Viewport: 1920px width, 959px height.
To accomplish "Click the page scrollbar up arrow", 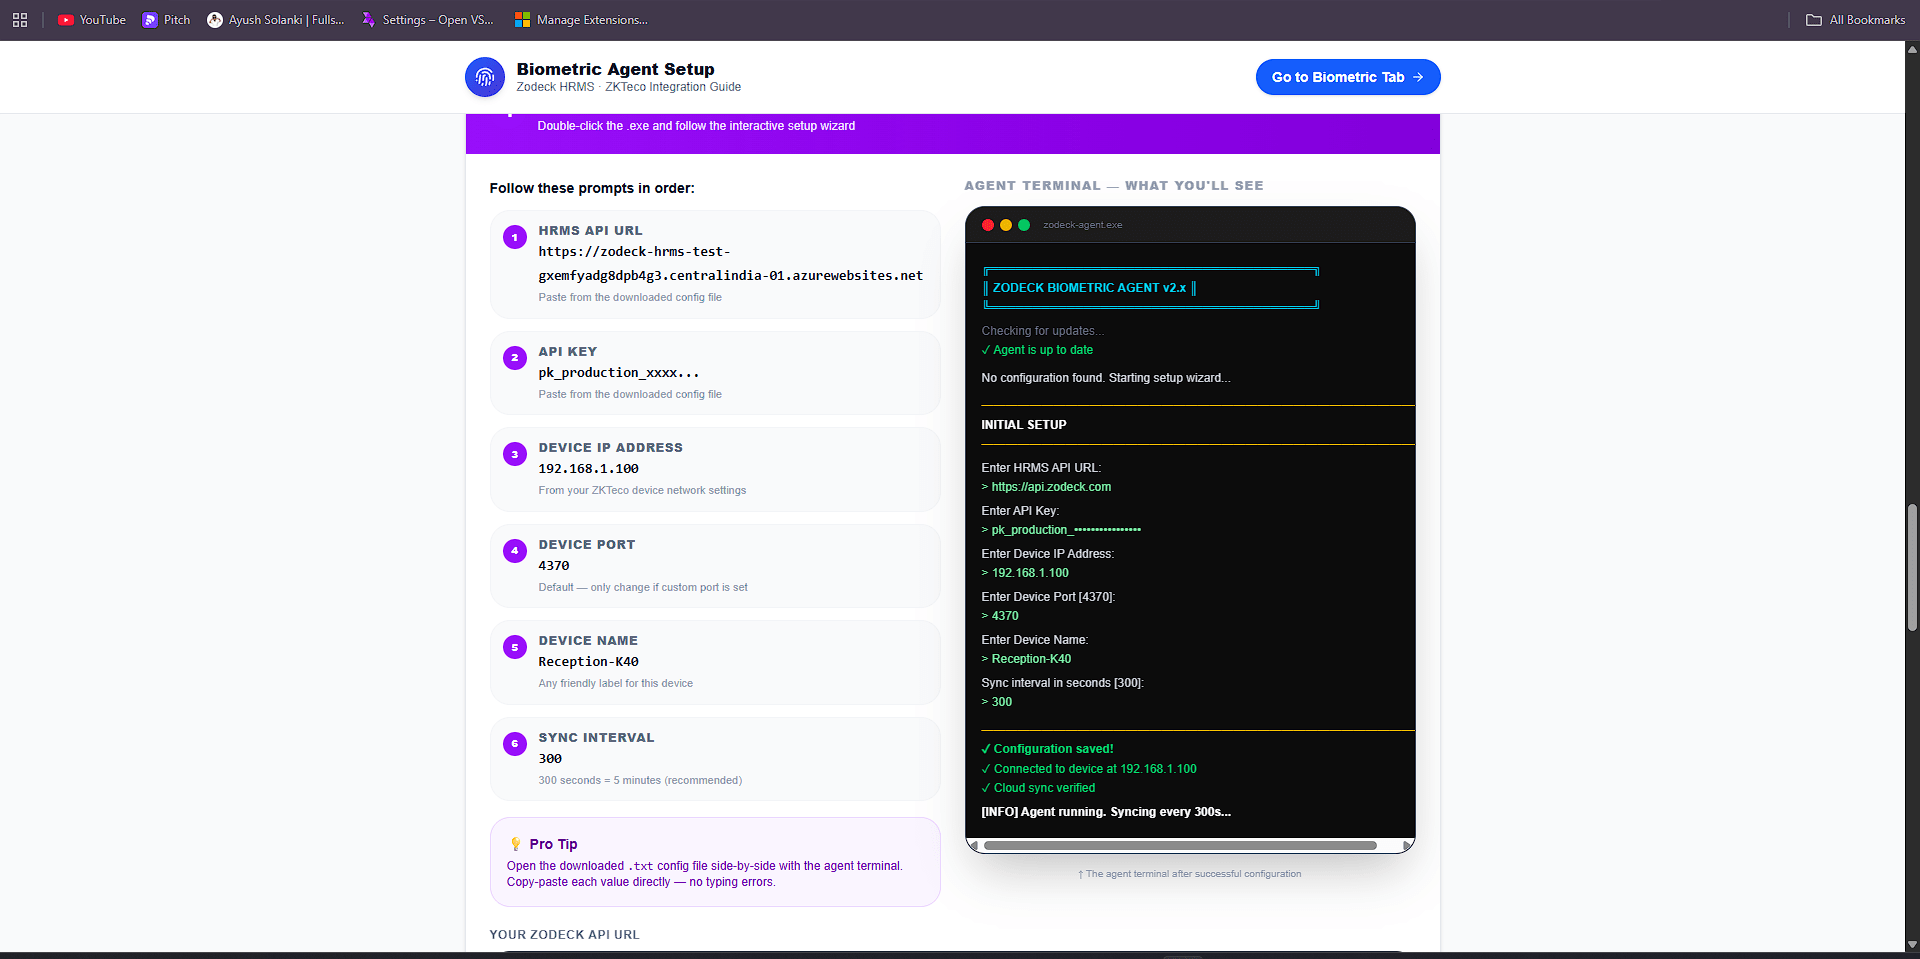I will [1912, 47].
